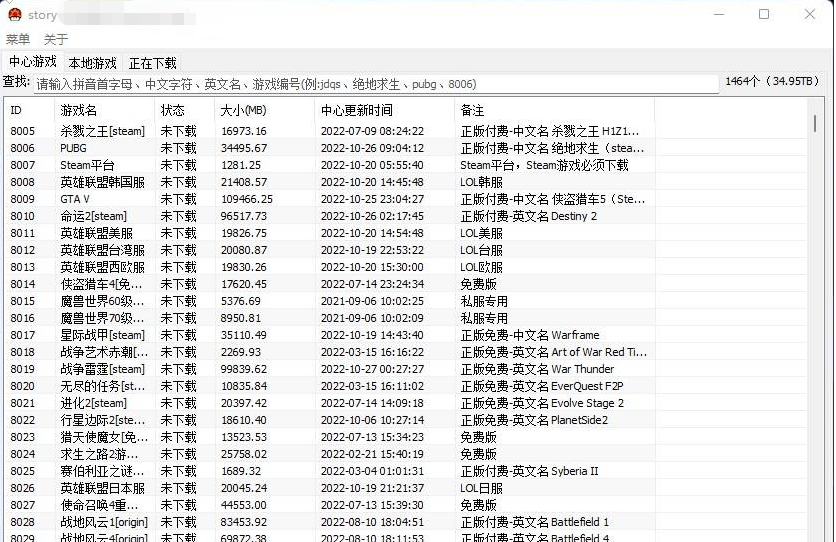Click note 正版免费-英文名 Evolve Stage 2
This screenshot has width=836, height=542.
click(x=542, y=403)
